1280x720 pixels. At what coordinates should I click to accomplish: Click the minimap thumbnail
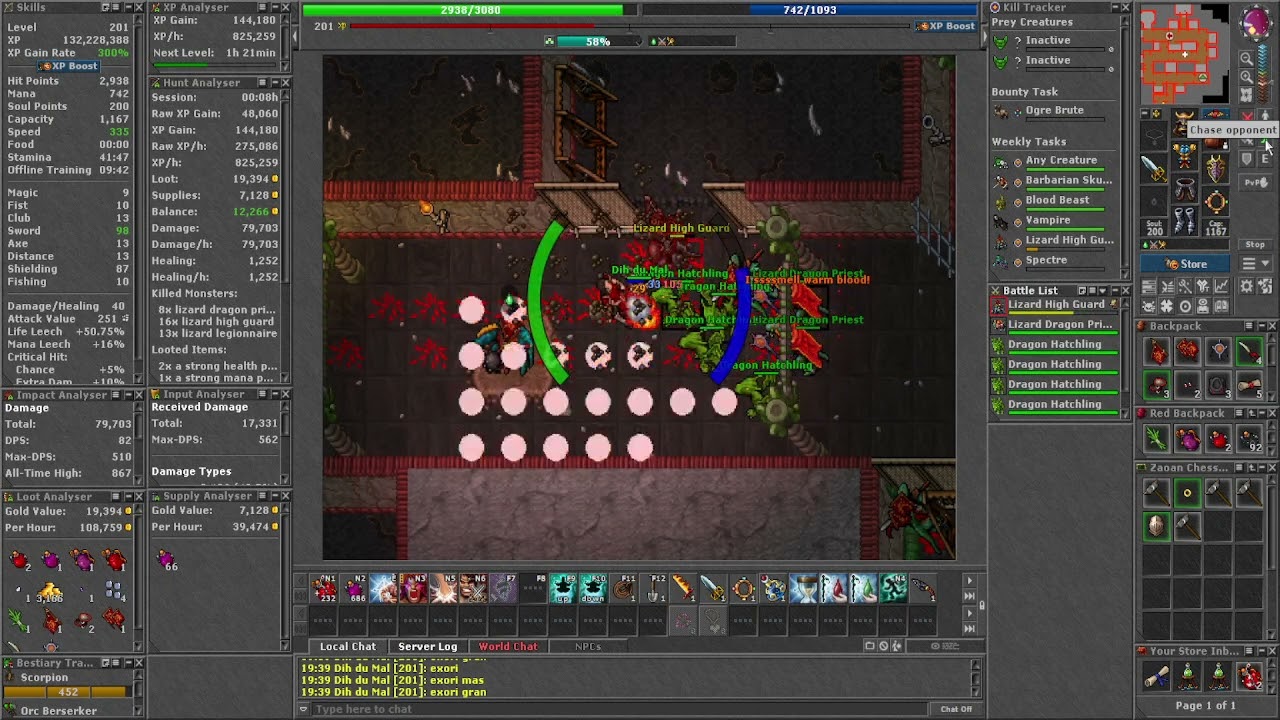pos(1185,52)
